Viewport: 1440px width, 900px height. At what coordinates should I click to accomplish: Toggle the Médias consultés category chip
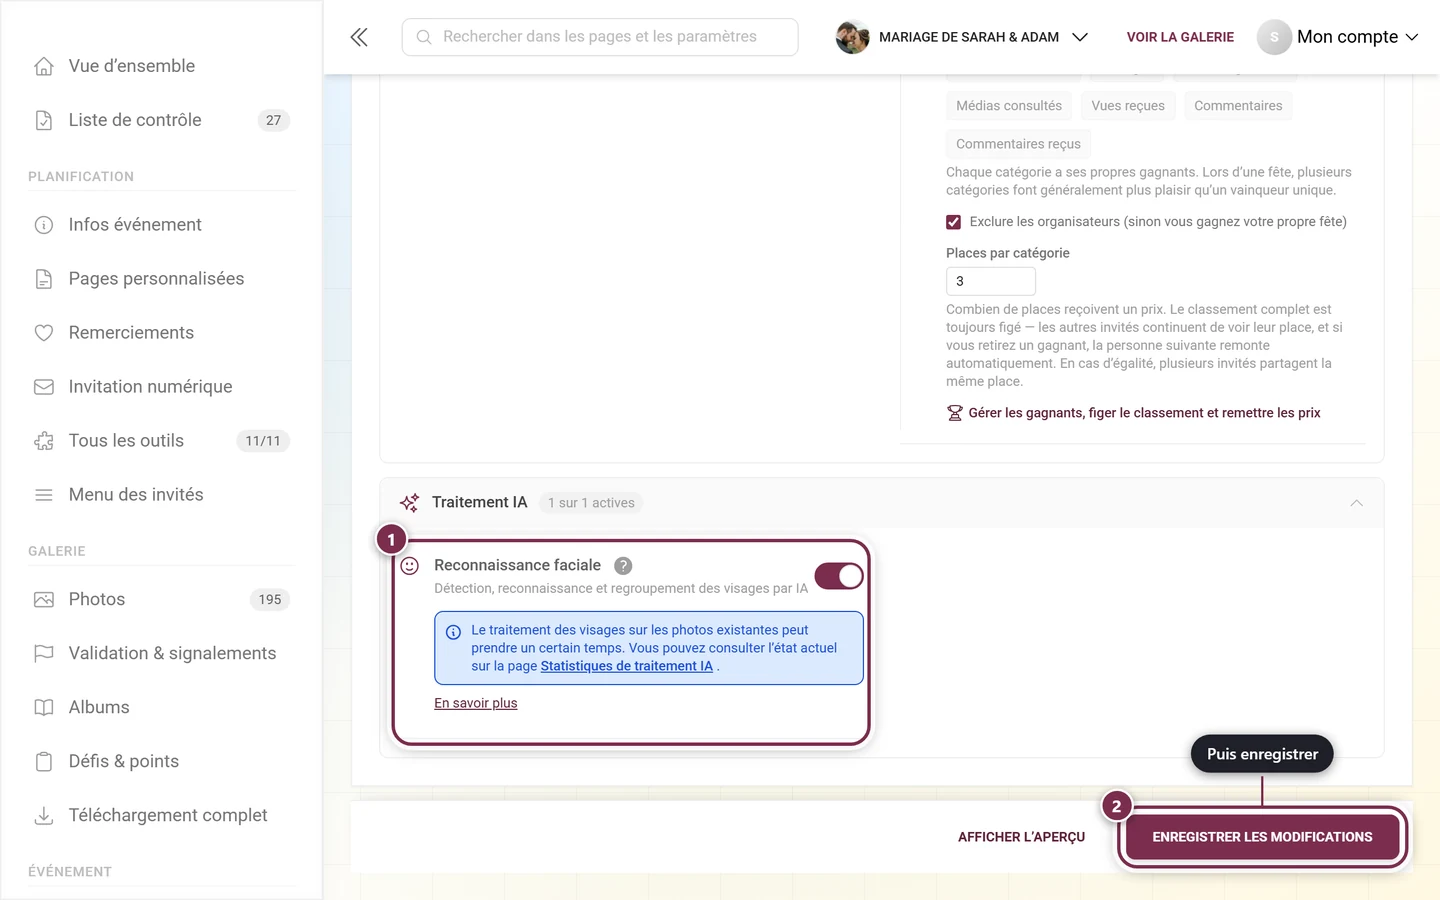1009,106
